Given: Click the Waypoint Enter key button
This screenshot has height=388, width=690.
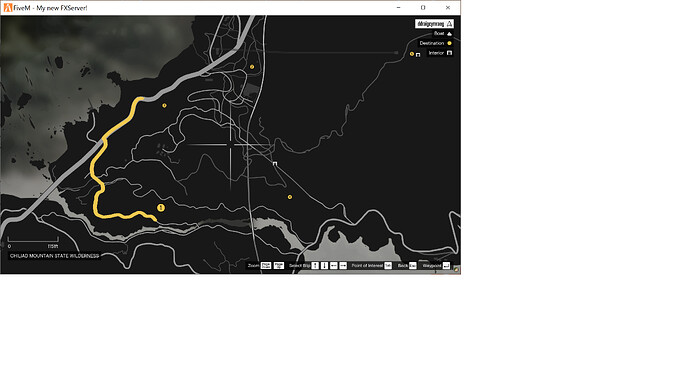Looking at the screenshot, I should (x=446, y=266).
